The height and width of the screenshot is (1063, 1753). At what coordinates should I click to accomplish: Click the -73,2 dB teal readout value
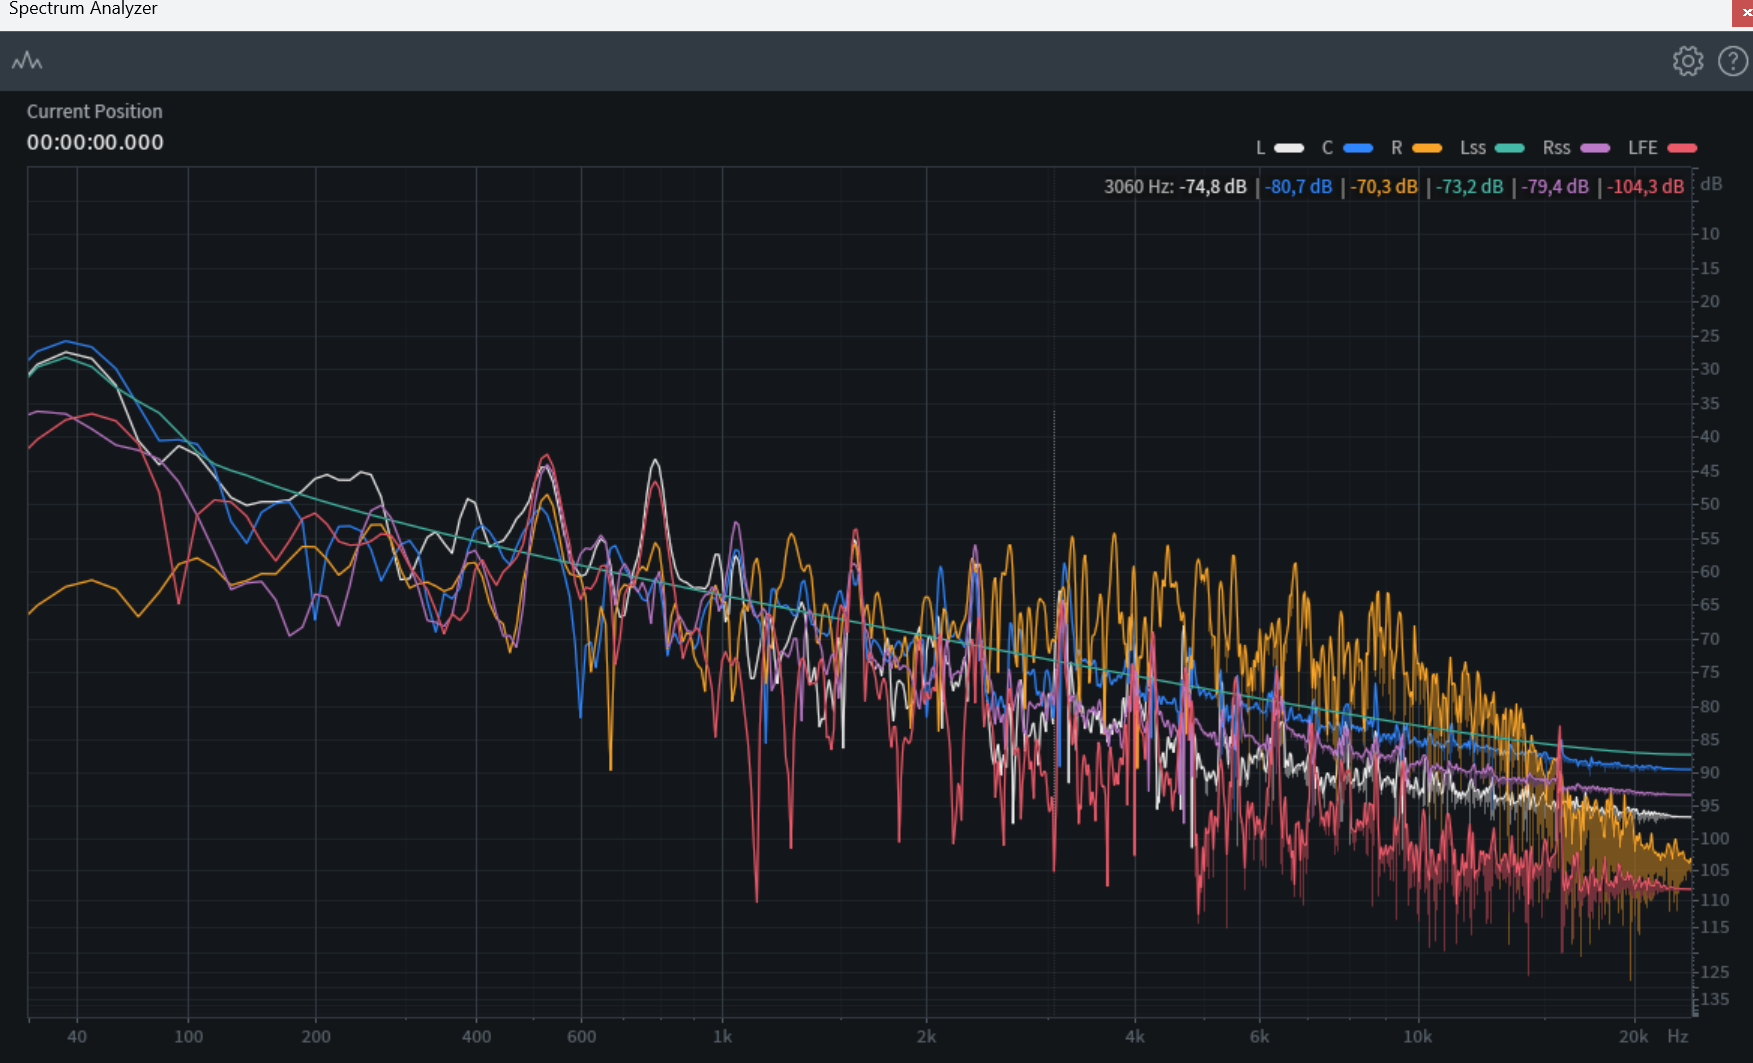tap(1470, 187)
